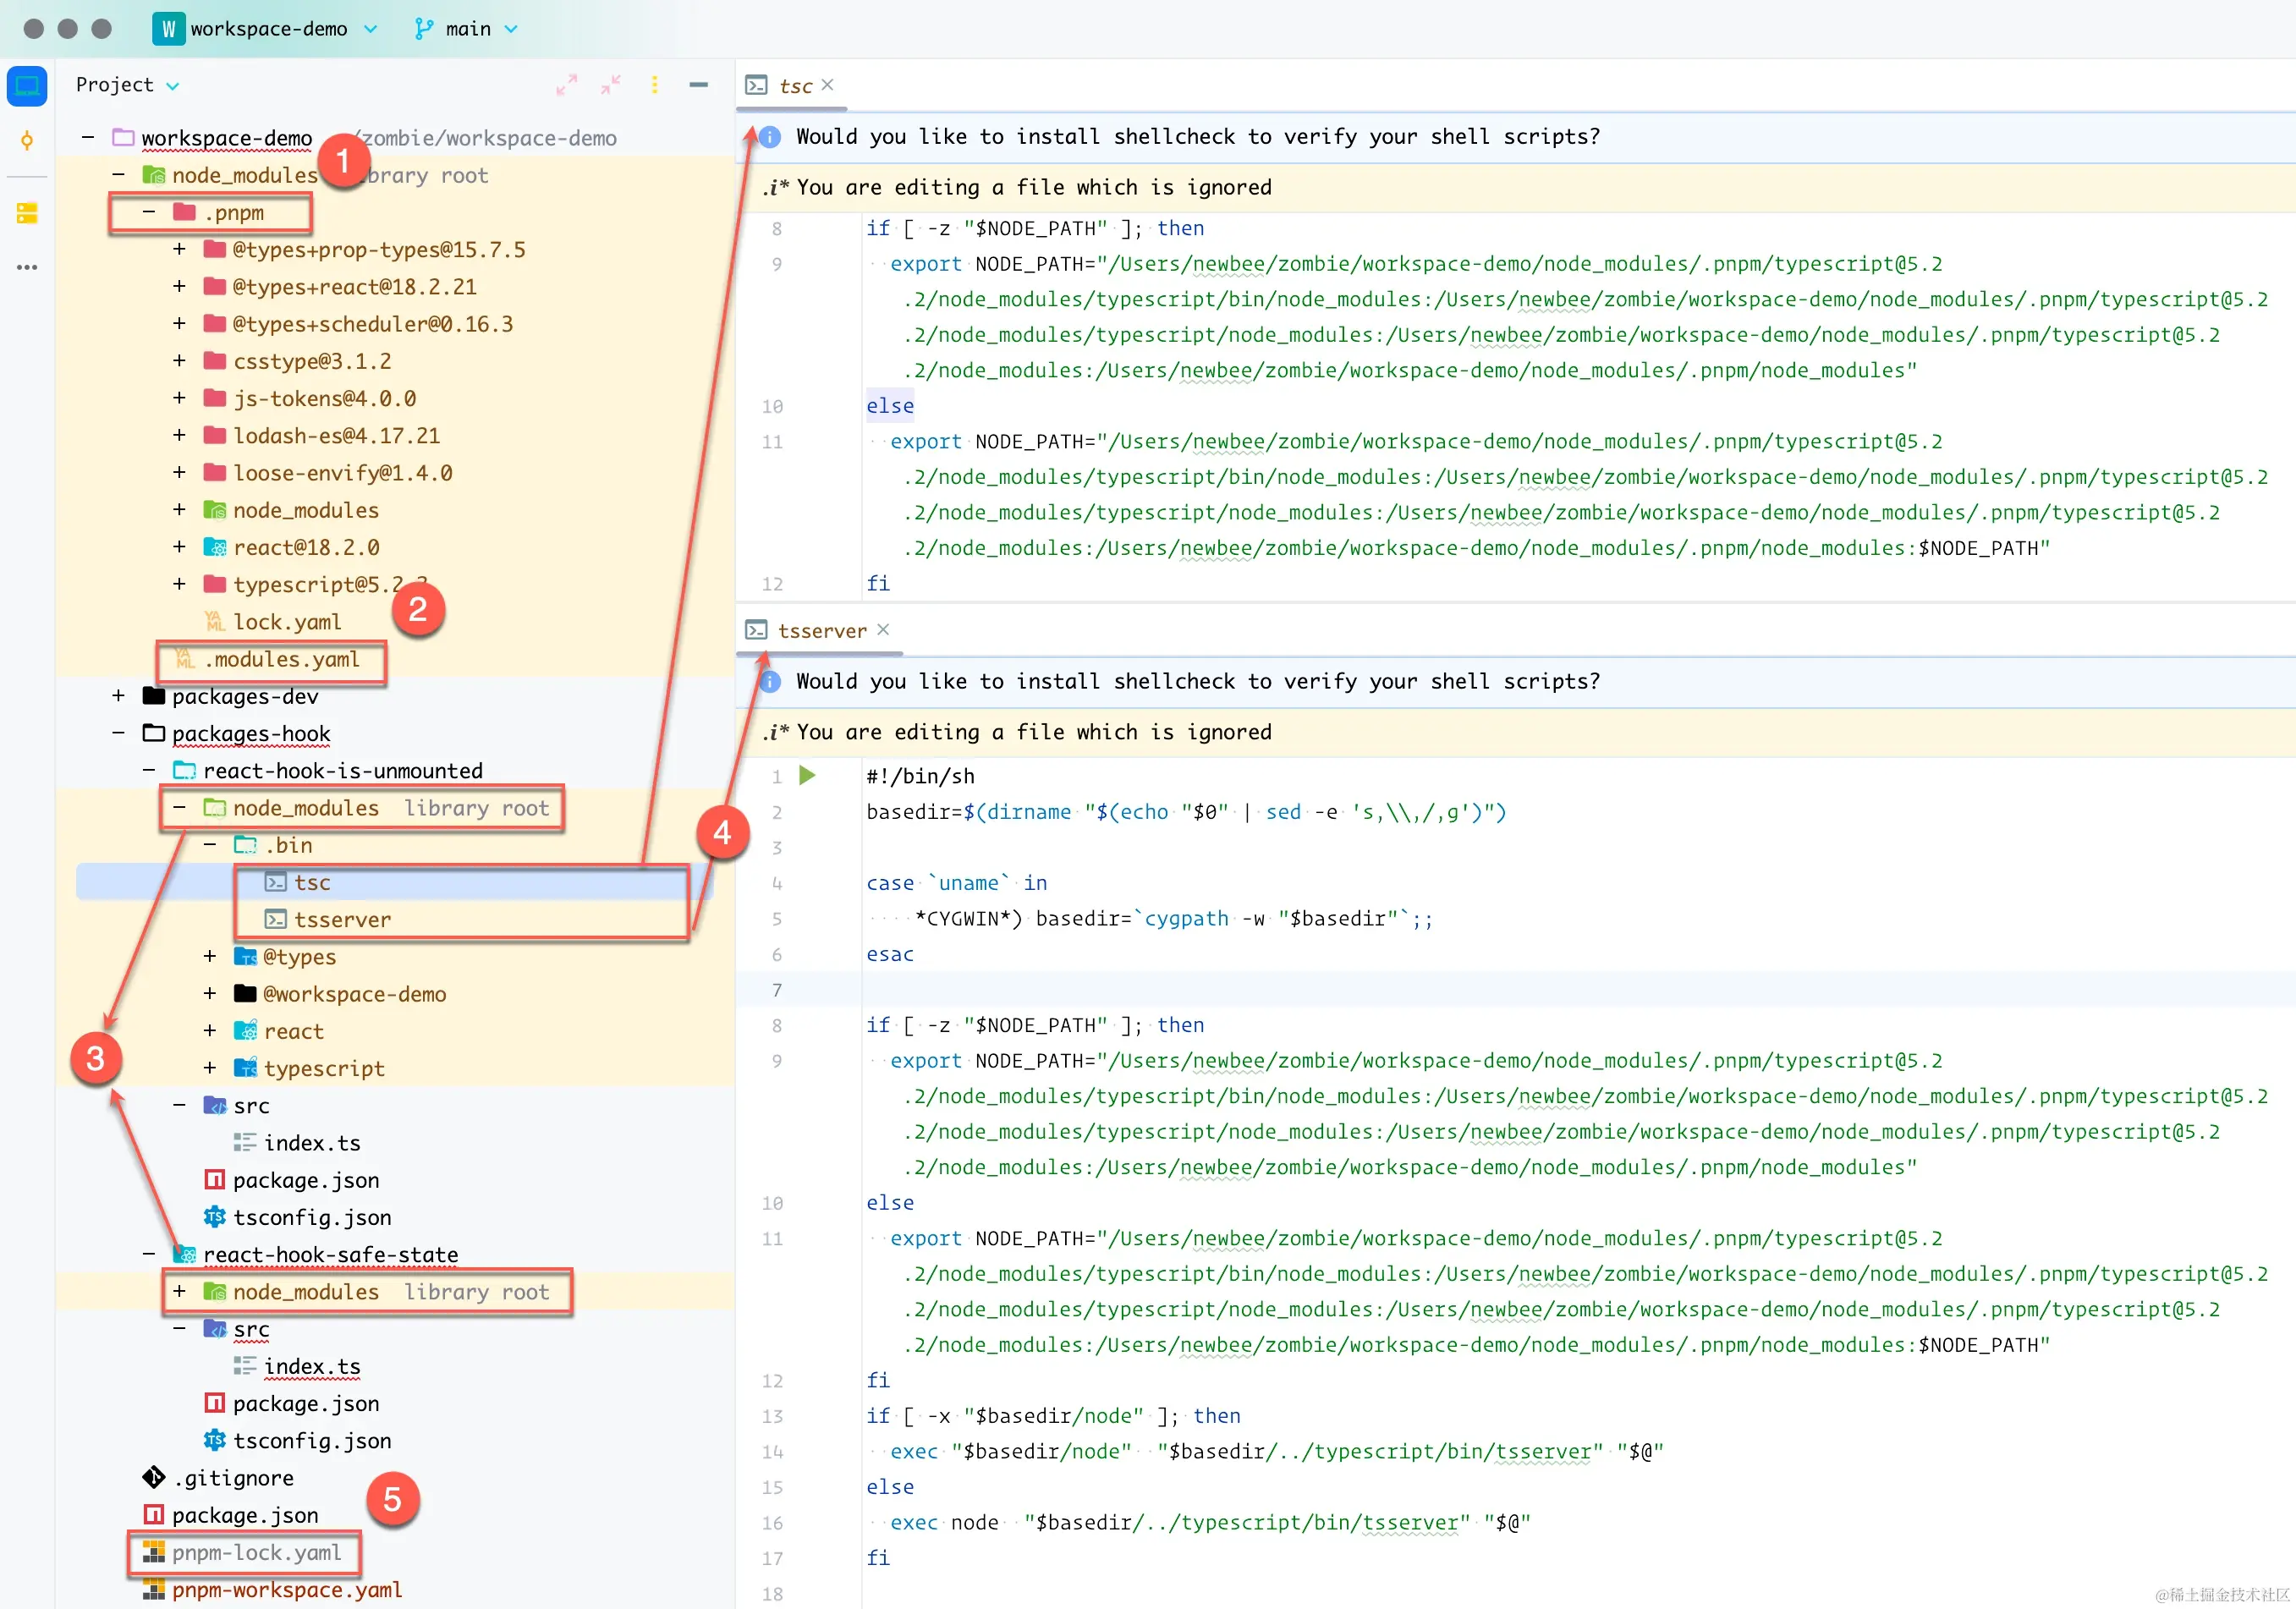Screen dimensions: 2296x1609
Task: Click the collapse-all arrows icon in Project panel
Action: click(610, 85)
